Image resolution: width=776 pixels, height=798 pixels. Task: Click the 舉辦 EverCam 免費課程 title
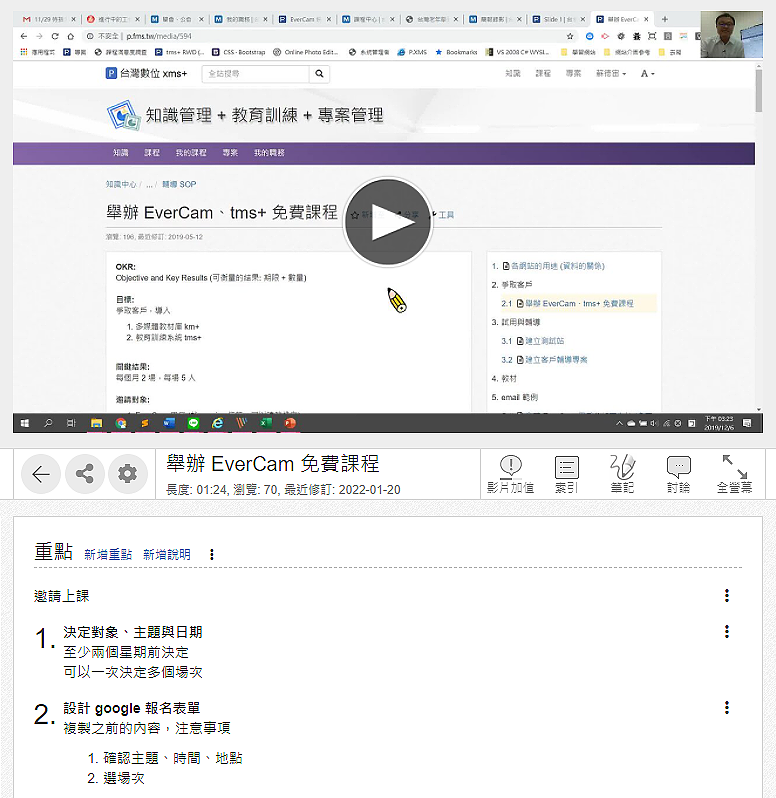[x=272, y=465]
